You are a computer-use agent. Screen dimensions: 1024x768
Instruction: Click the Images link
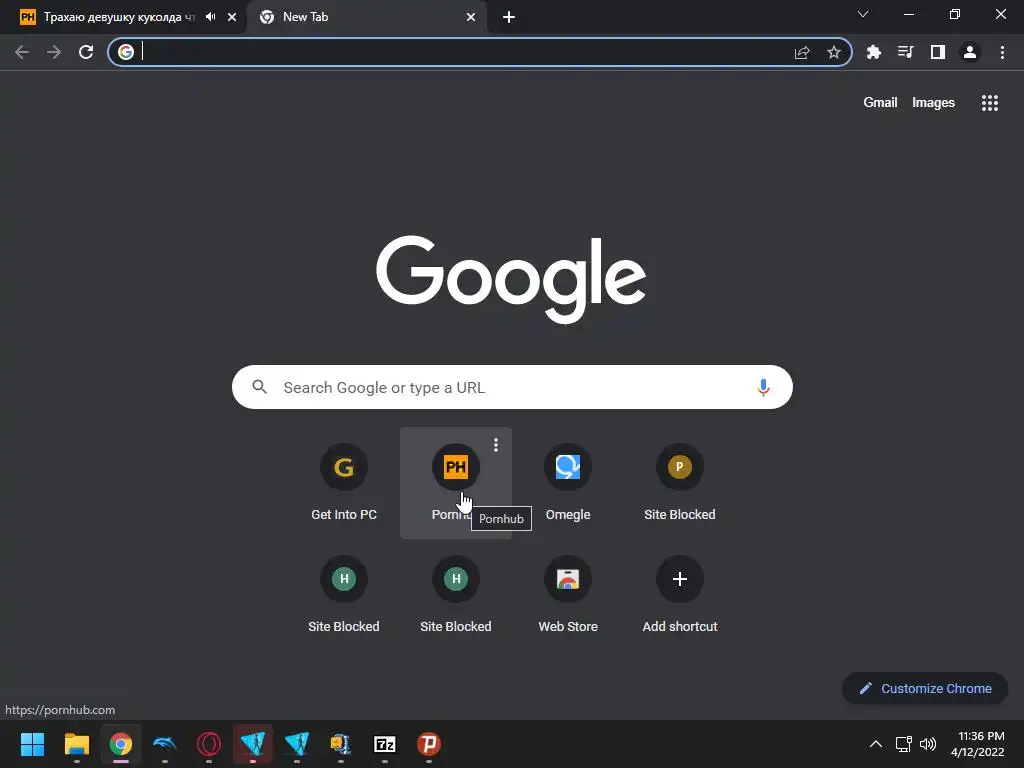tap(933, 103)
